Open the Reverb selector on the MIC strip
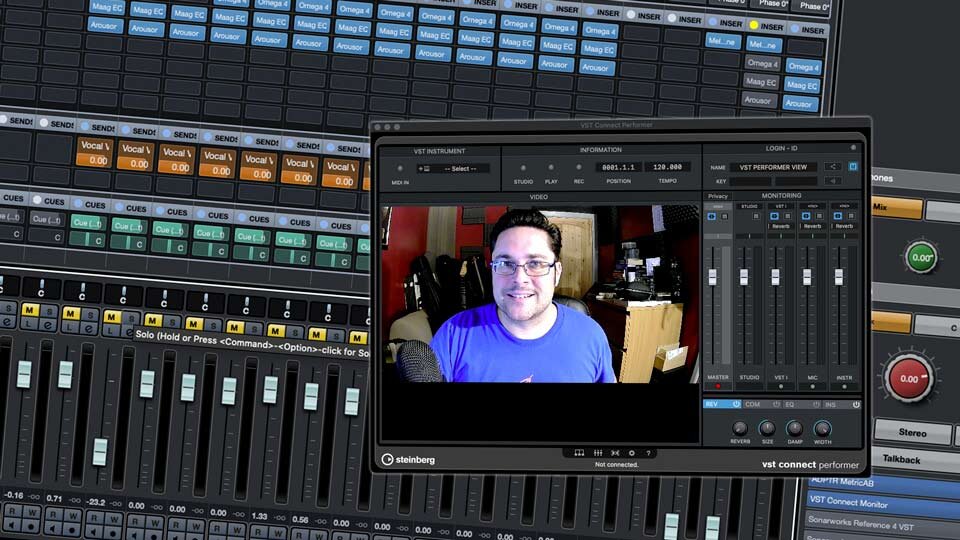The image size is (960, 540). tap(812, 227)
